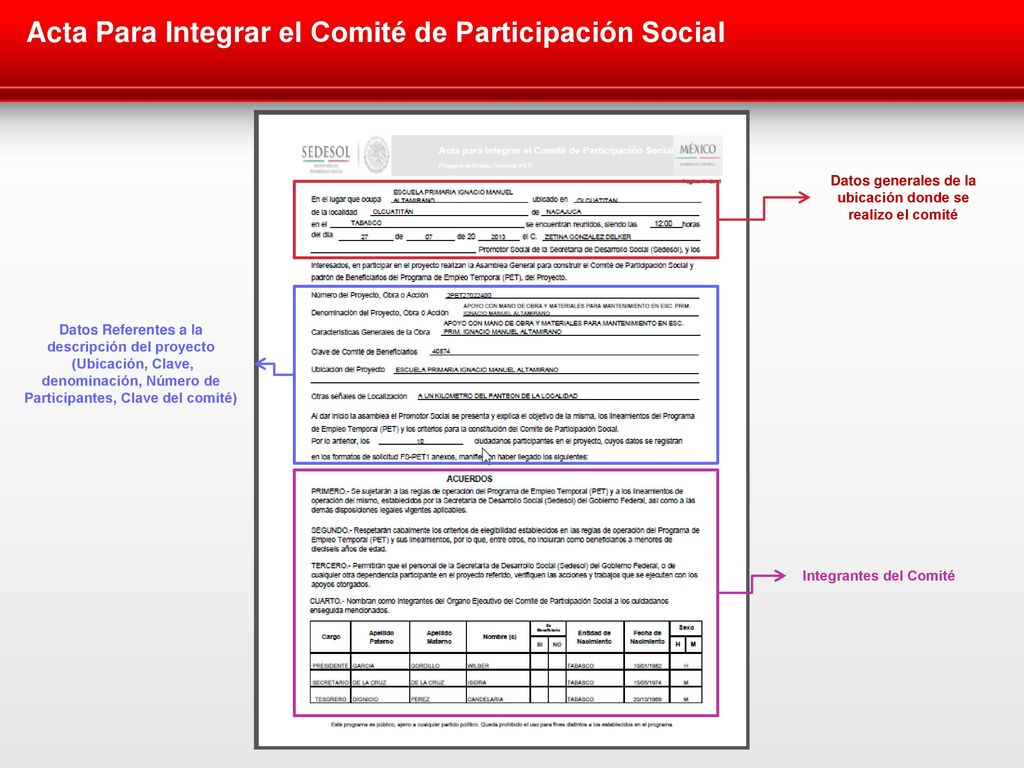Click the 'Fecha de Nacimiento' column header
This screenshot has width=1024, height=768.
point(647,637)
